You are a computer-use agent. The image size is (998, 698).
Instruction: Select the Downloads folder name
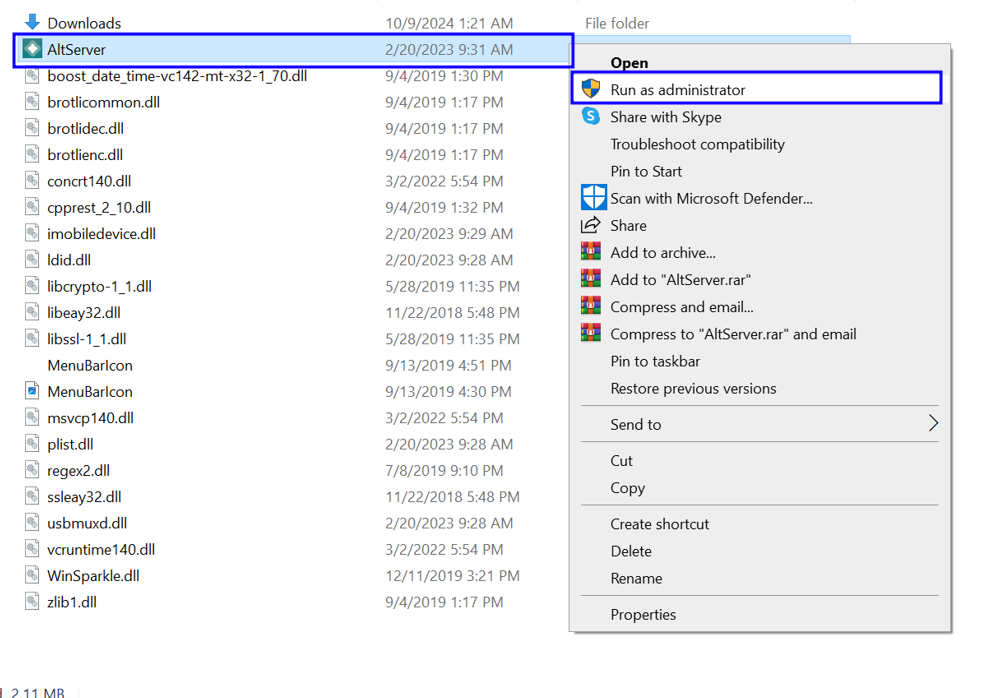(84, 23)
